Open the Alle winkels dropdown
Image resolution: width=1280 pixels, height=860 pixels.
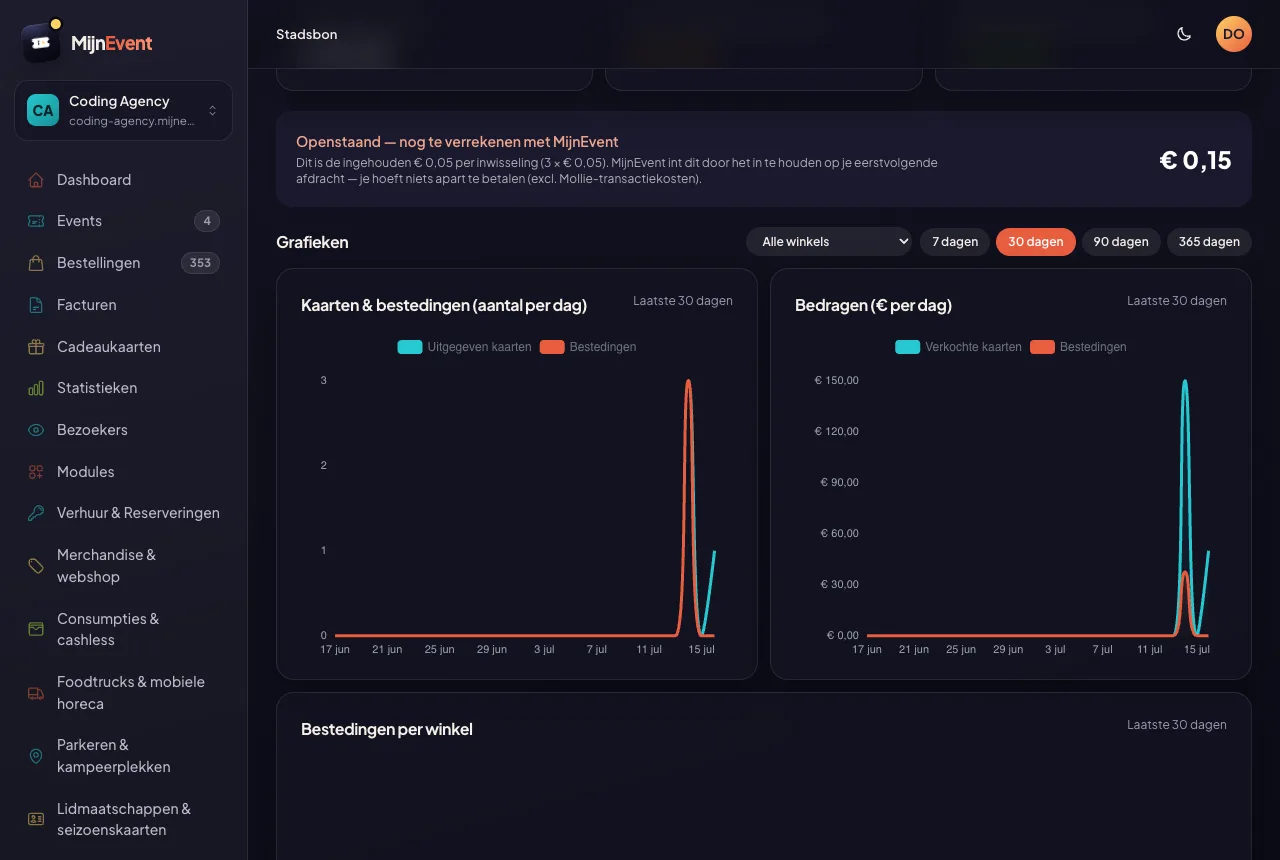coord(829,242)
